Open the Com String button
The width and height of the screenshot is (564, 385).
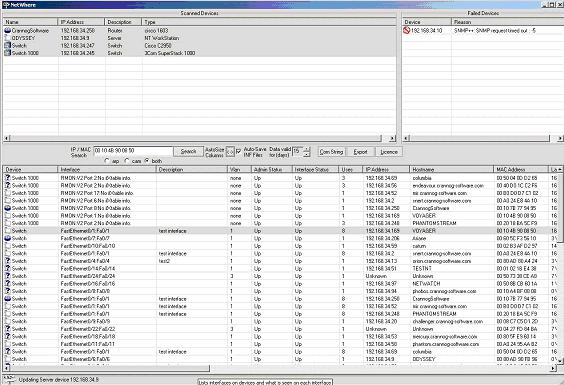331,152
